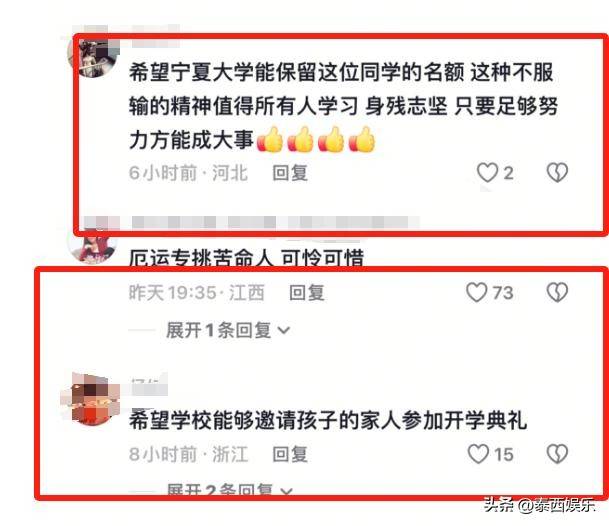Image resolution: width=609 pixels, height=526 pixels.
Task: Like the Jiangxi comment with 73 likes
Action: (477, 292)
